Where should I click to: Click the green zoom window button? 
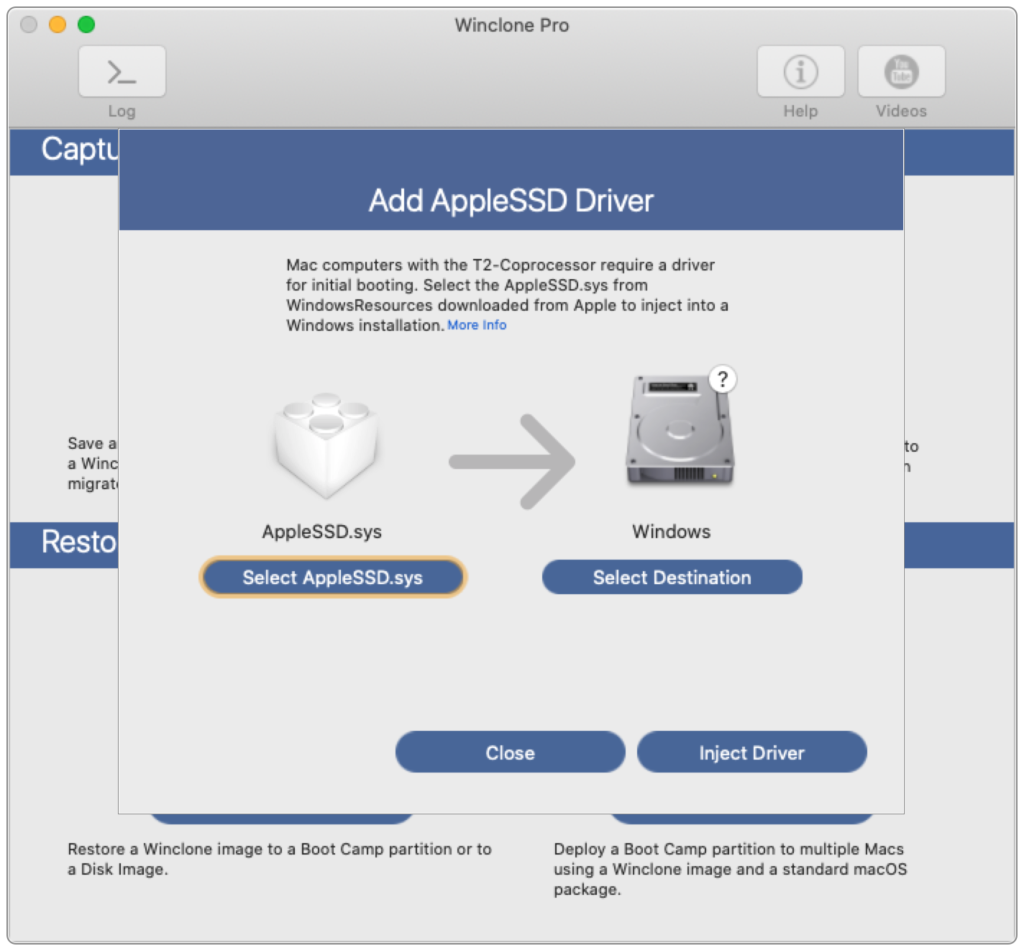(86, 25)
